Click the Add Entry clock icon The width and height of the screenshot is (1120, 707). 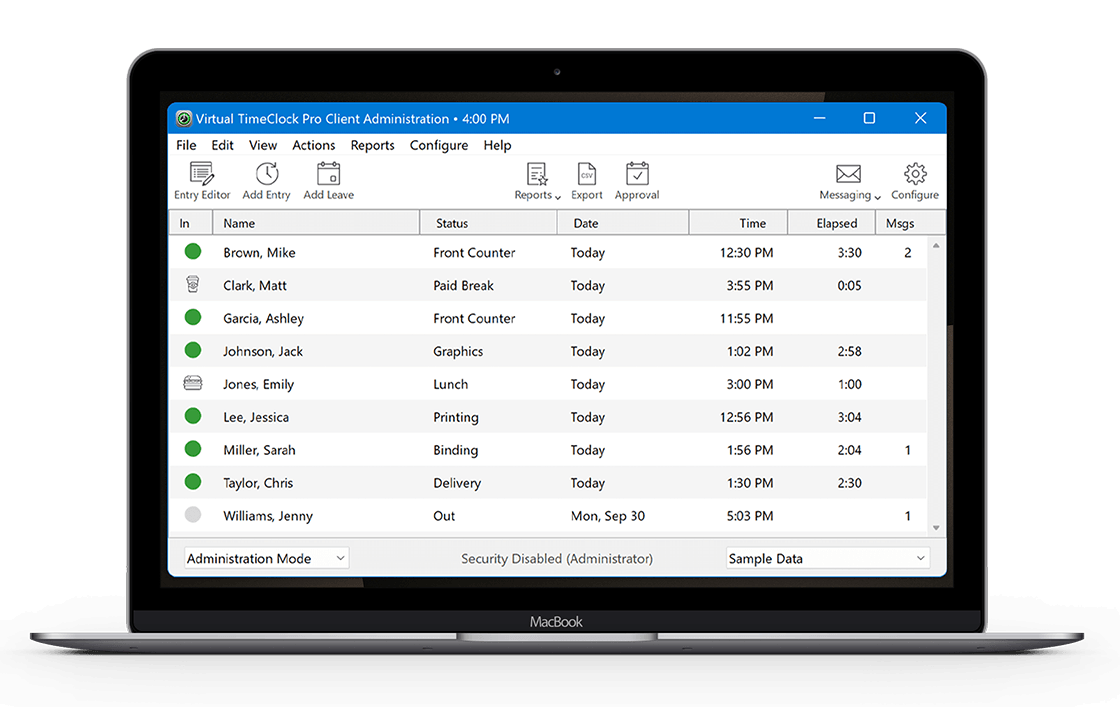[267, 174]
